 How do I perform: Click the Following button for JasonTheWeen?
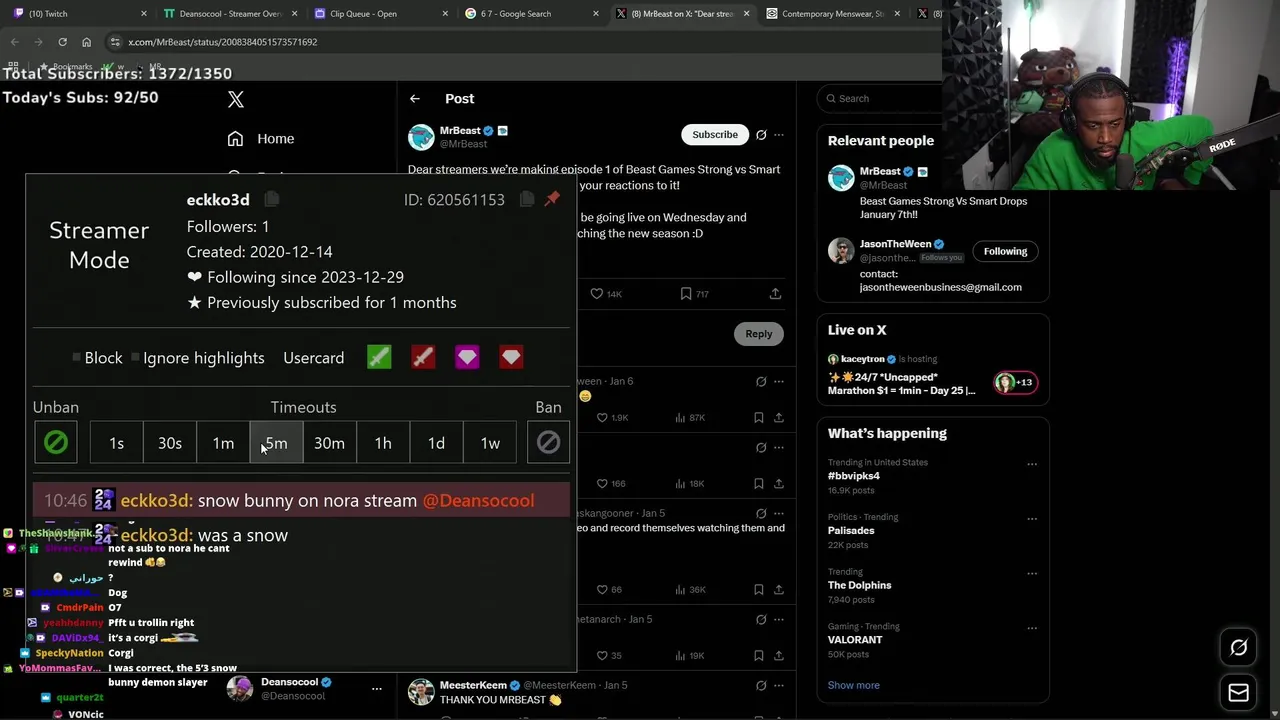click(1005, 251)
